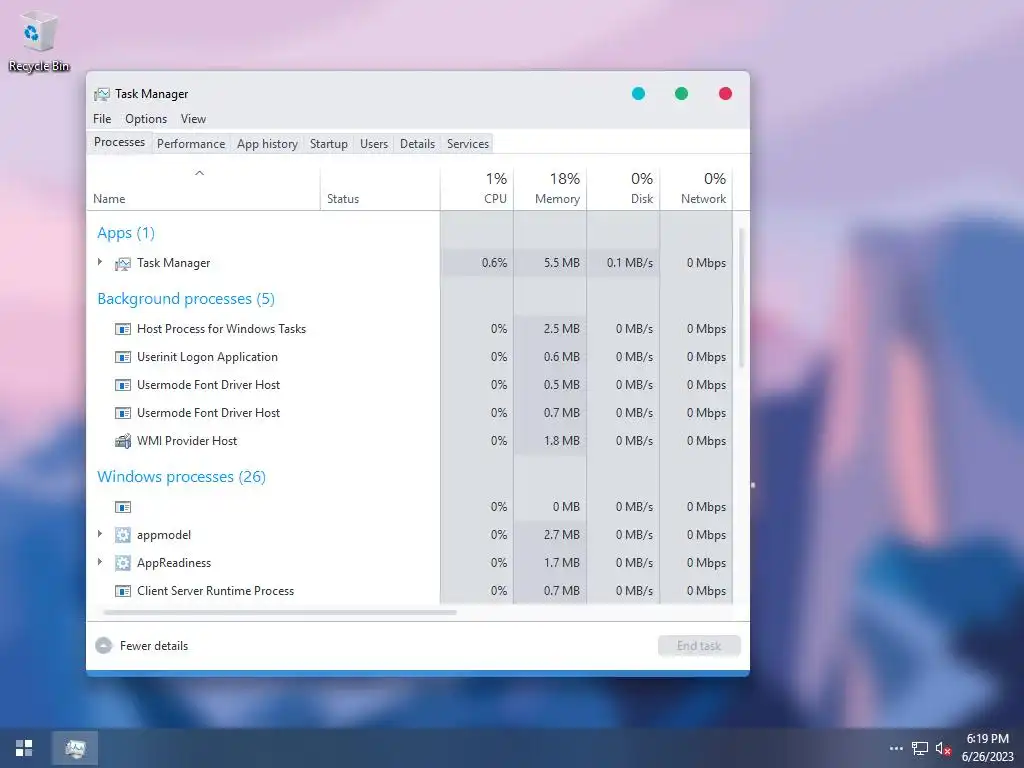Viewport: 1024px width, 768px height.
Task: Select the Host Process for Windows Tasks row
Action: (x=409, y=329)
